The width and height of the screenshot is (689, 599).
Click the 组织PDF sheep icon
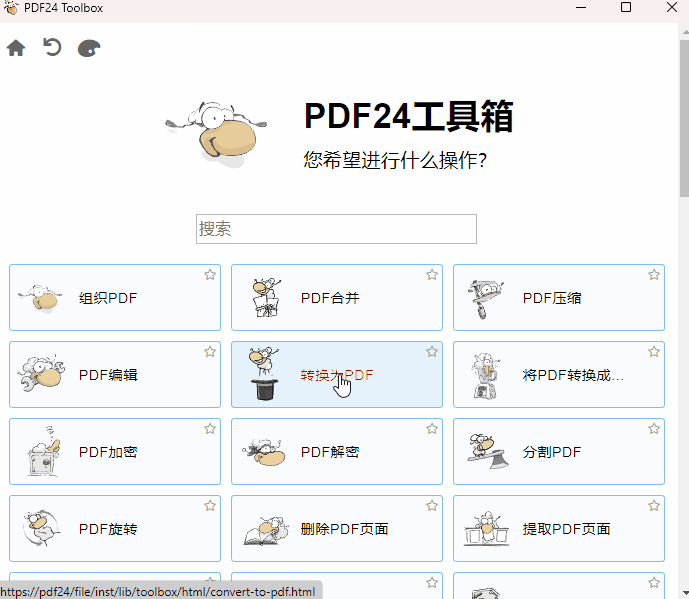pyautogui.click(x=40, y=298)
